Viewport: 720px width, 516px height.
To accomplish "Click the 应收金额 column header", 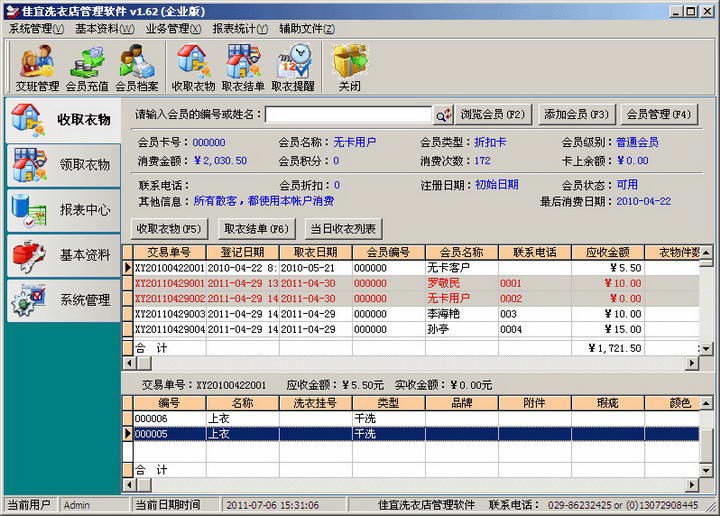I will [x=608, y=252].
